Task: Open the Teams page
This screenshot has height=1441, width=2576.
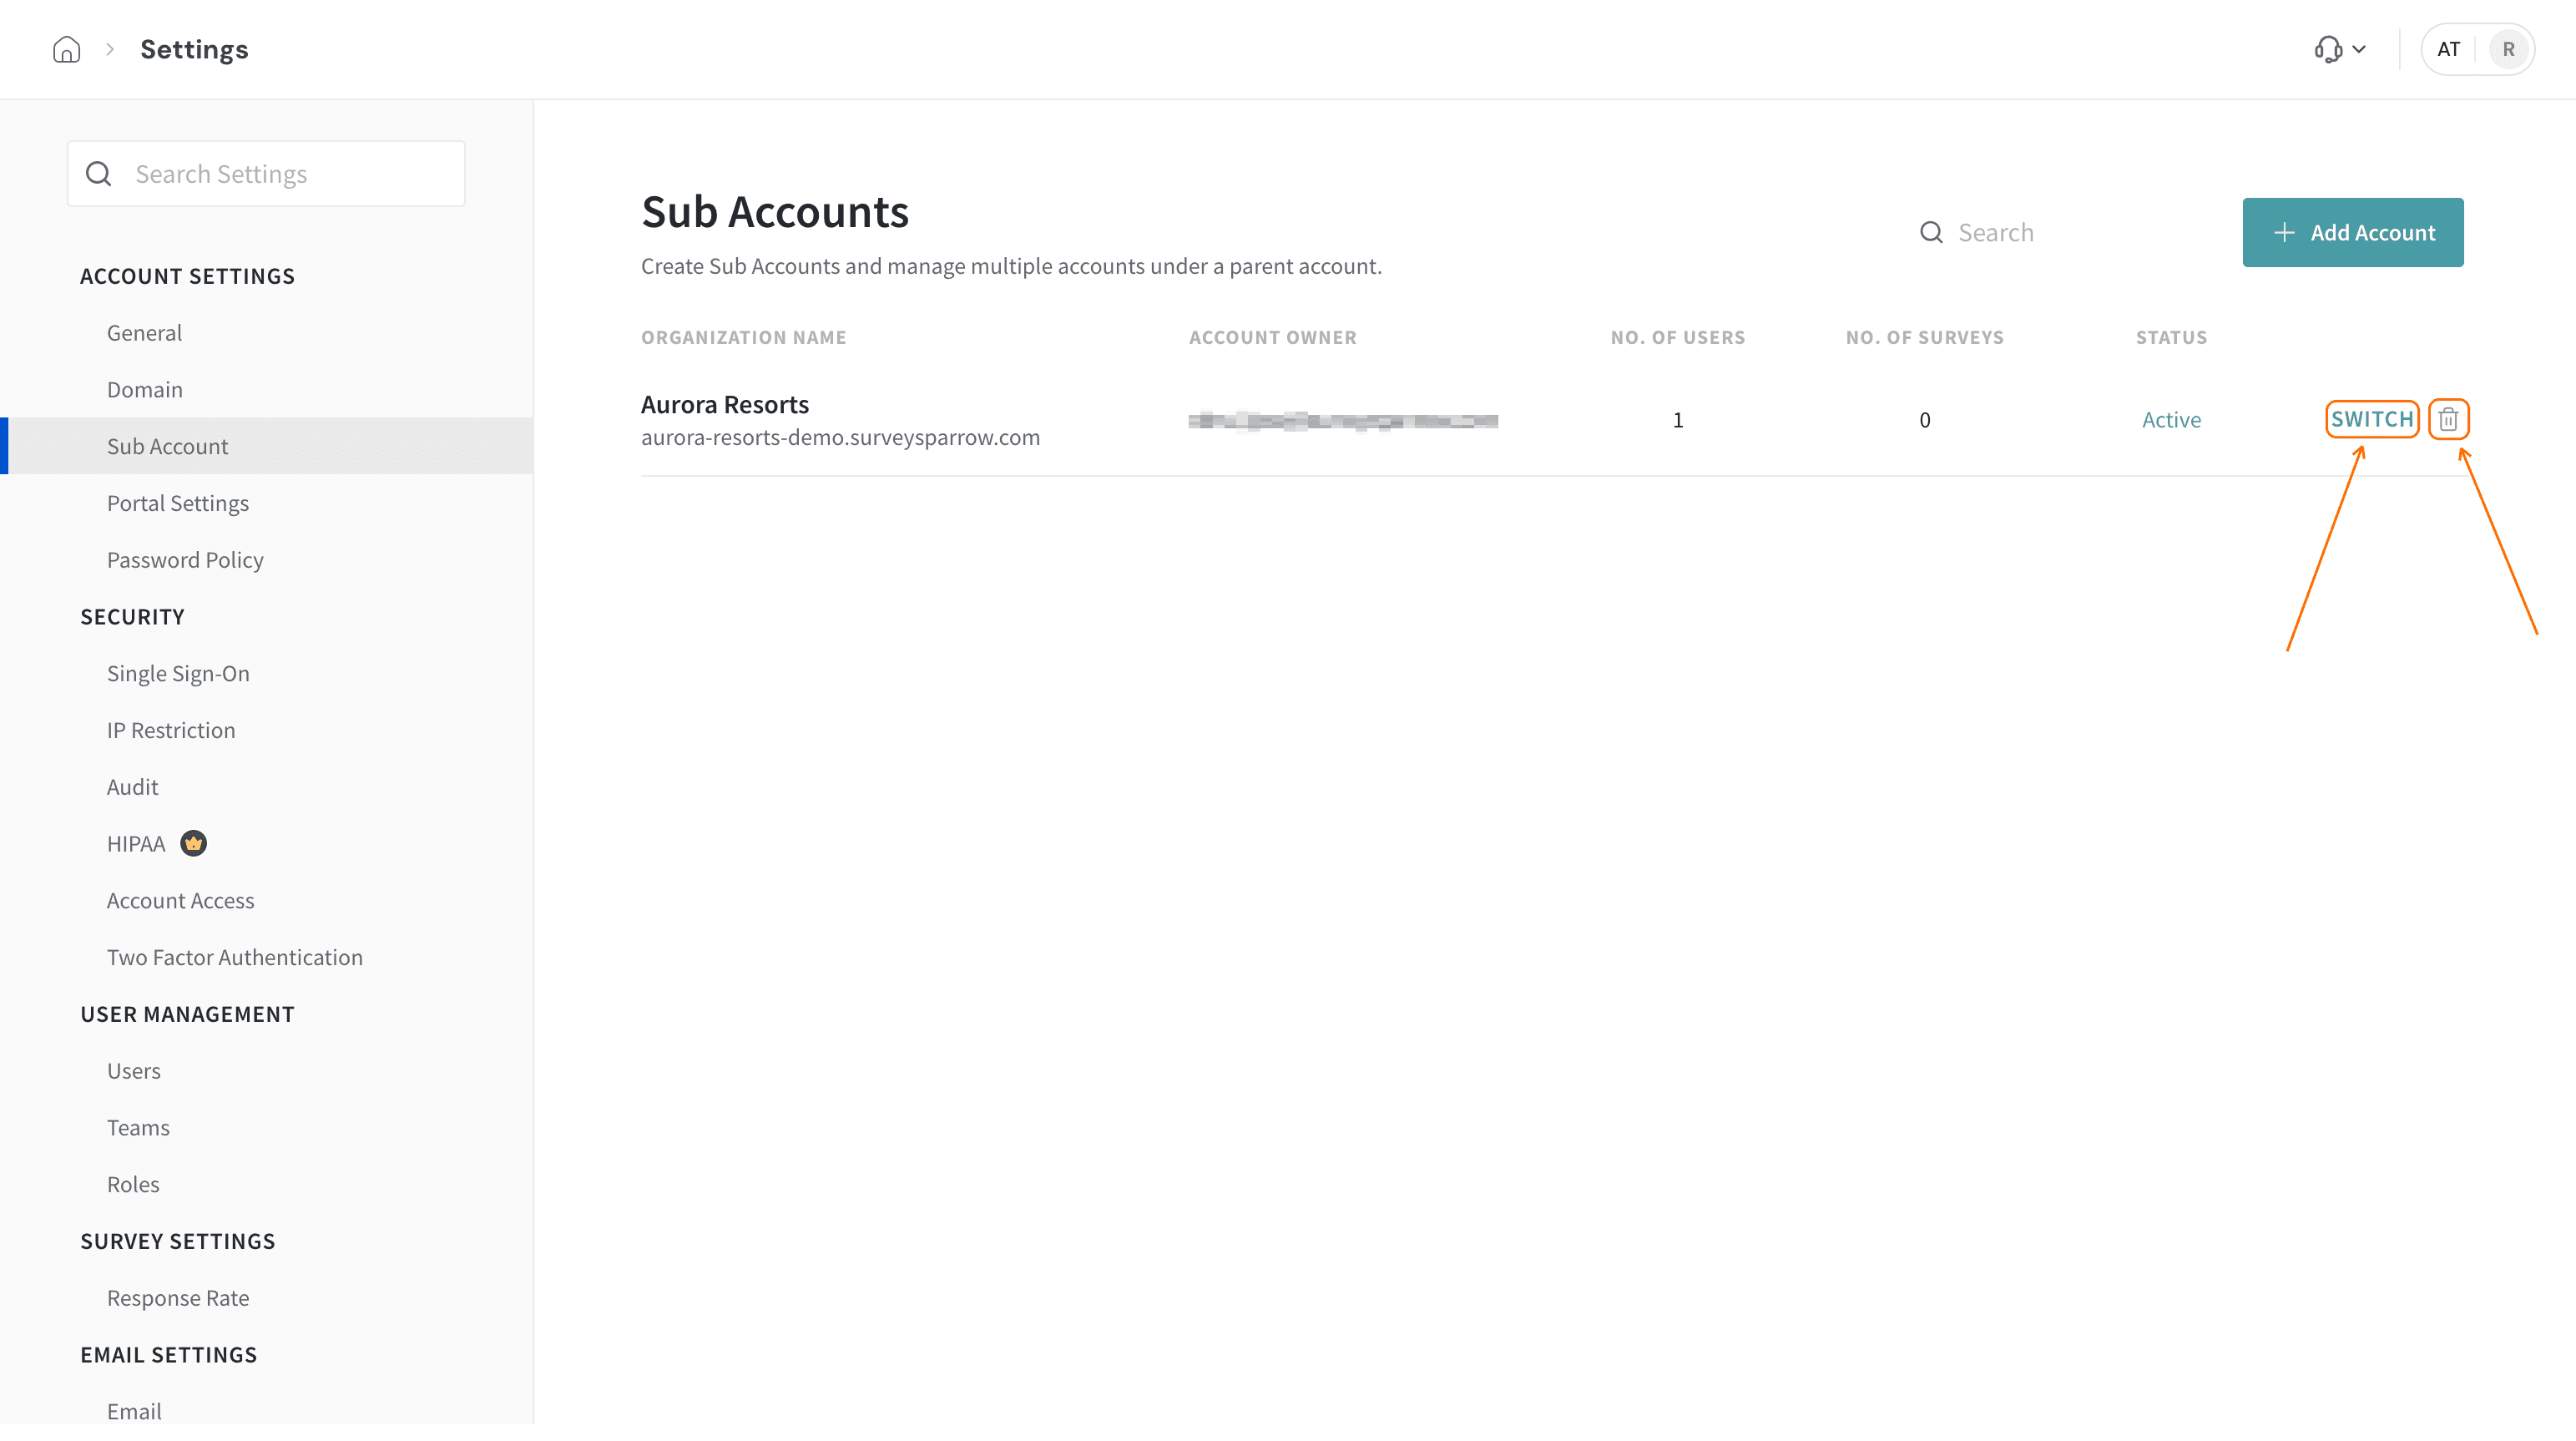Action: pyautogui.click(x=138, y=1128)
